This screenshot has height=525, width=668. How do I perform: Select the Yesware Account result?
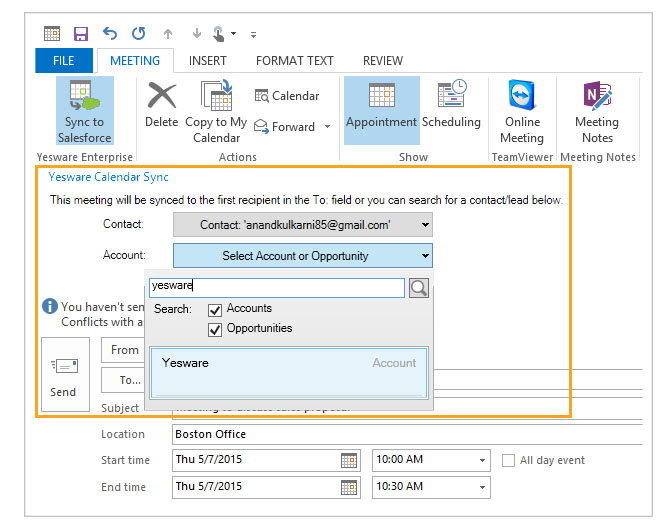click(289, 372)
